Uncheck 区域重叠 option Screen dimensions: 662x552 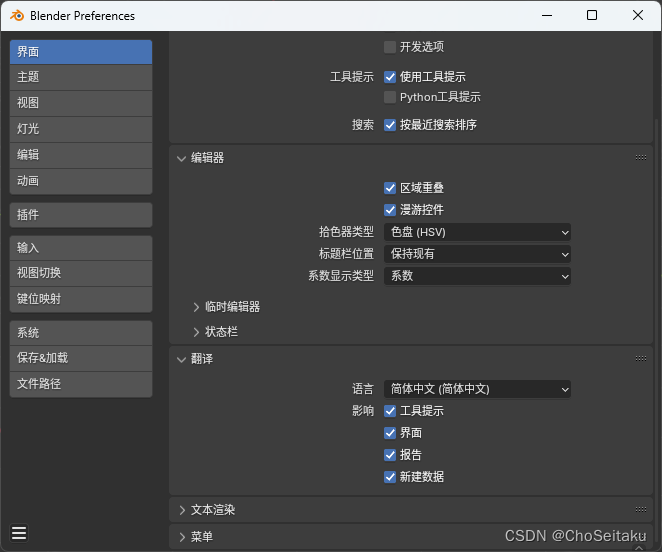click(390, 188)
